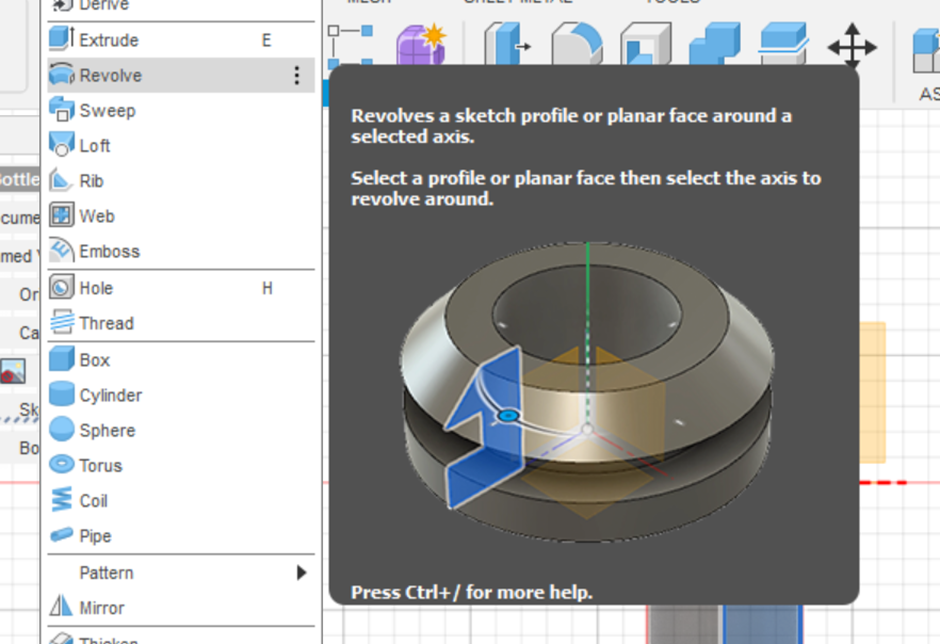Screen dimensions: 940x644
Task: Click the Offset Face toolbar icon
Action: tap(783, 43)
